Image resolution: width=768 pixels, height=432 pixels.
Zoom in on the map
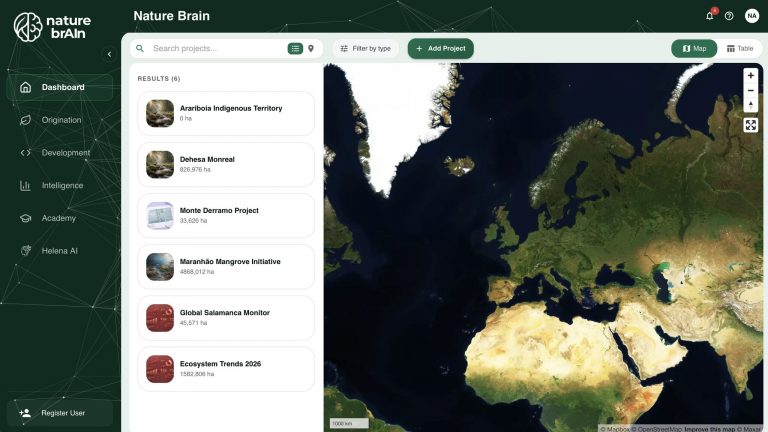(751, 75)
